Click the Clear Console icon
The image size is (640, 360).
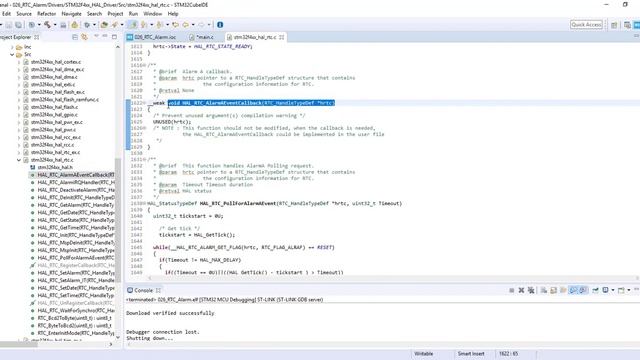point(544,290)
